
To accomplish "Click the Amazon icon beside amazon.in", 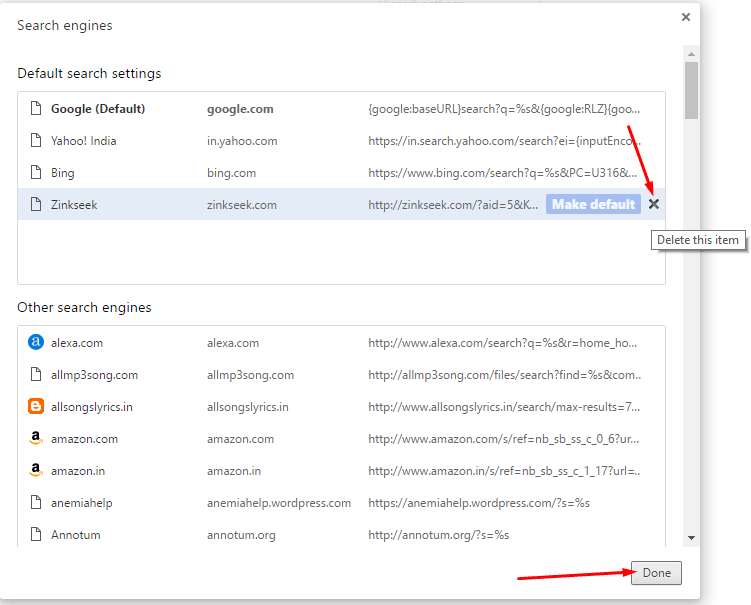I will coord(36,470).
